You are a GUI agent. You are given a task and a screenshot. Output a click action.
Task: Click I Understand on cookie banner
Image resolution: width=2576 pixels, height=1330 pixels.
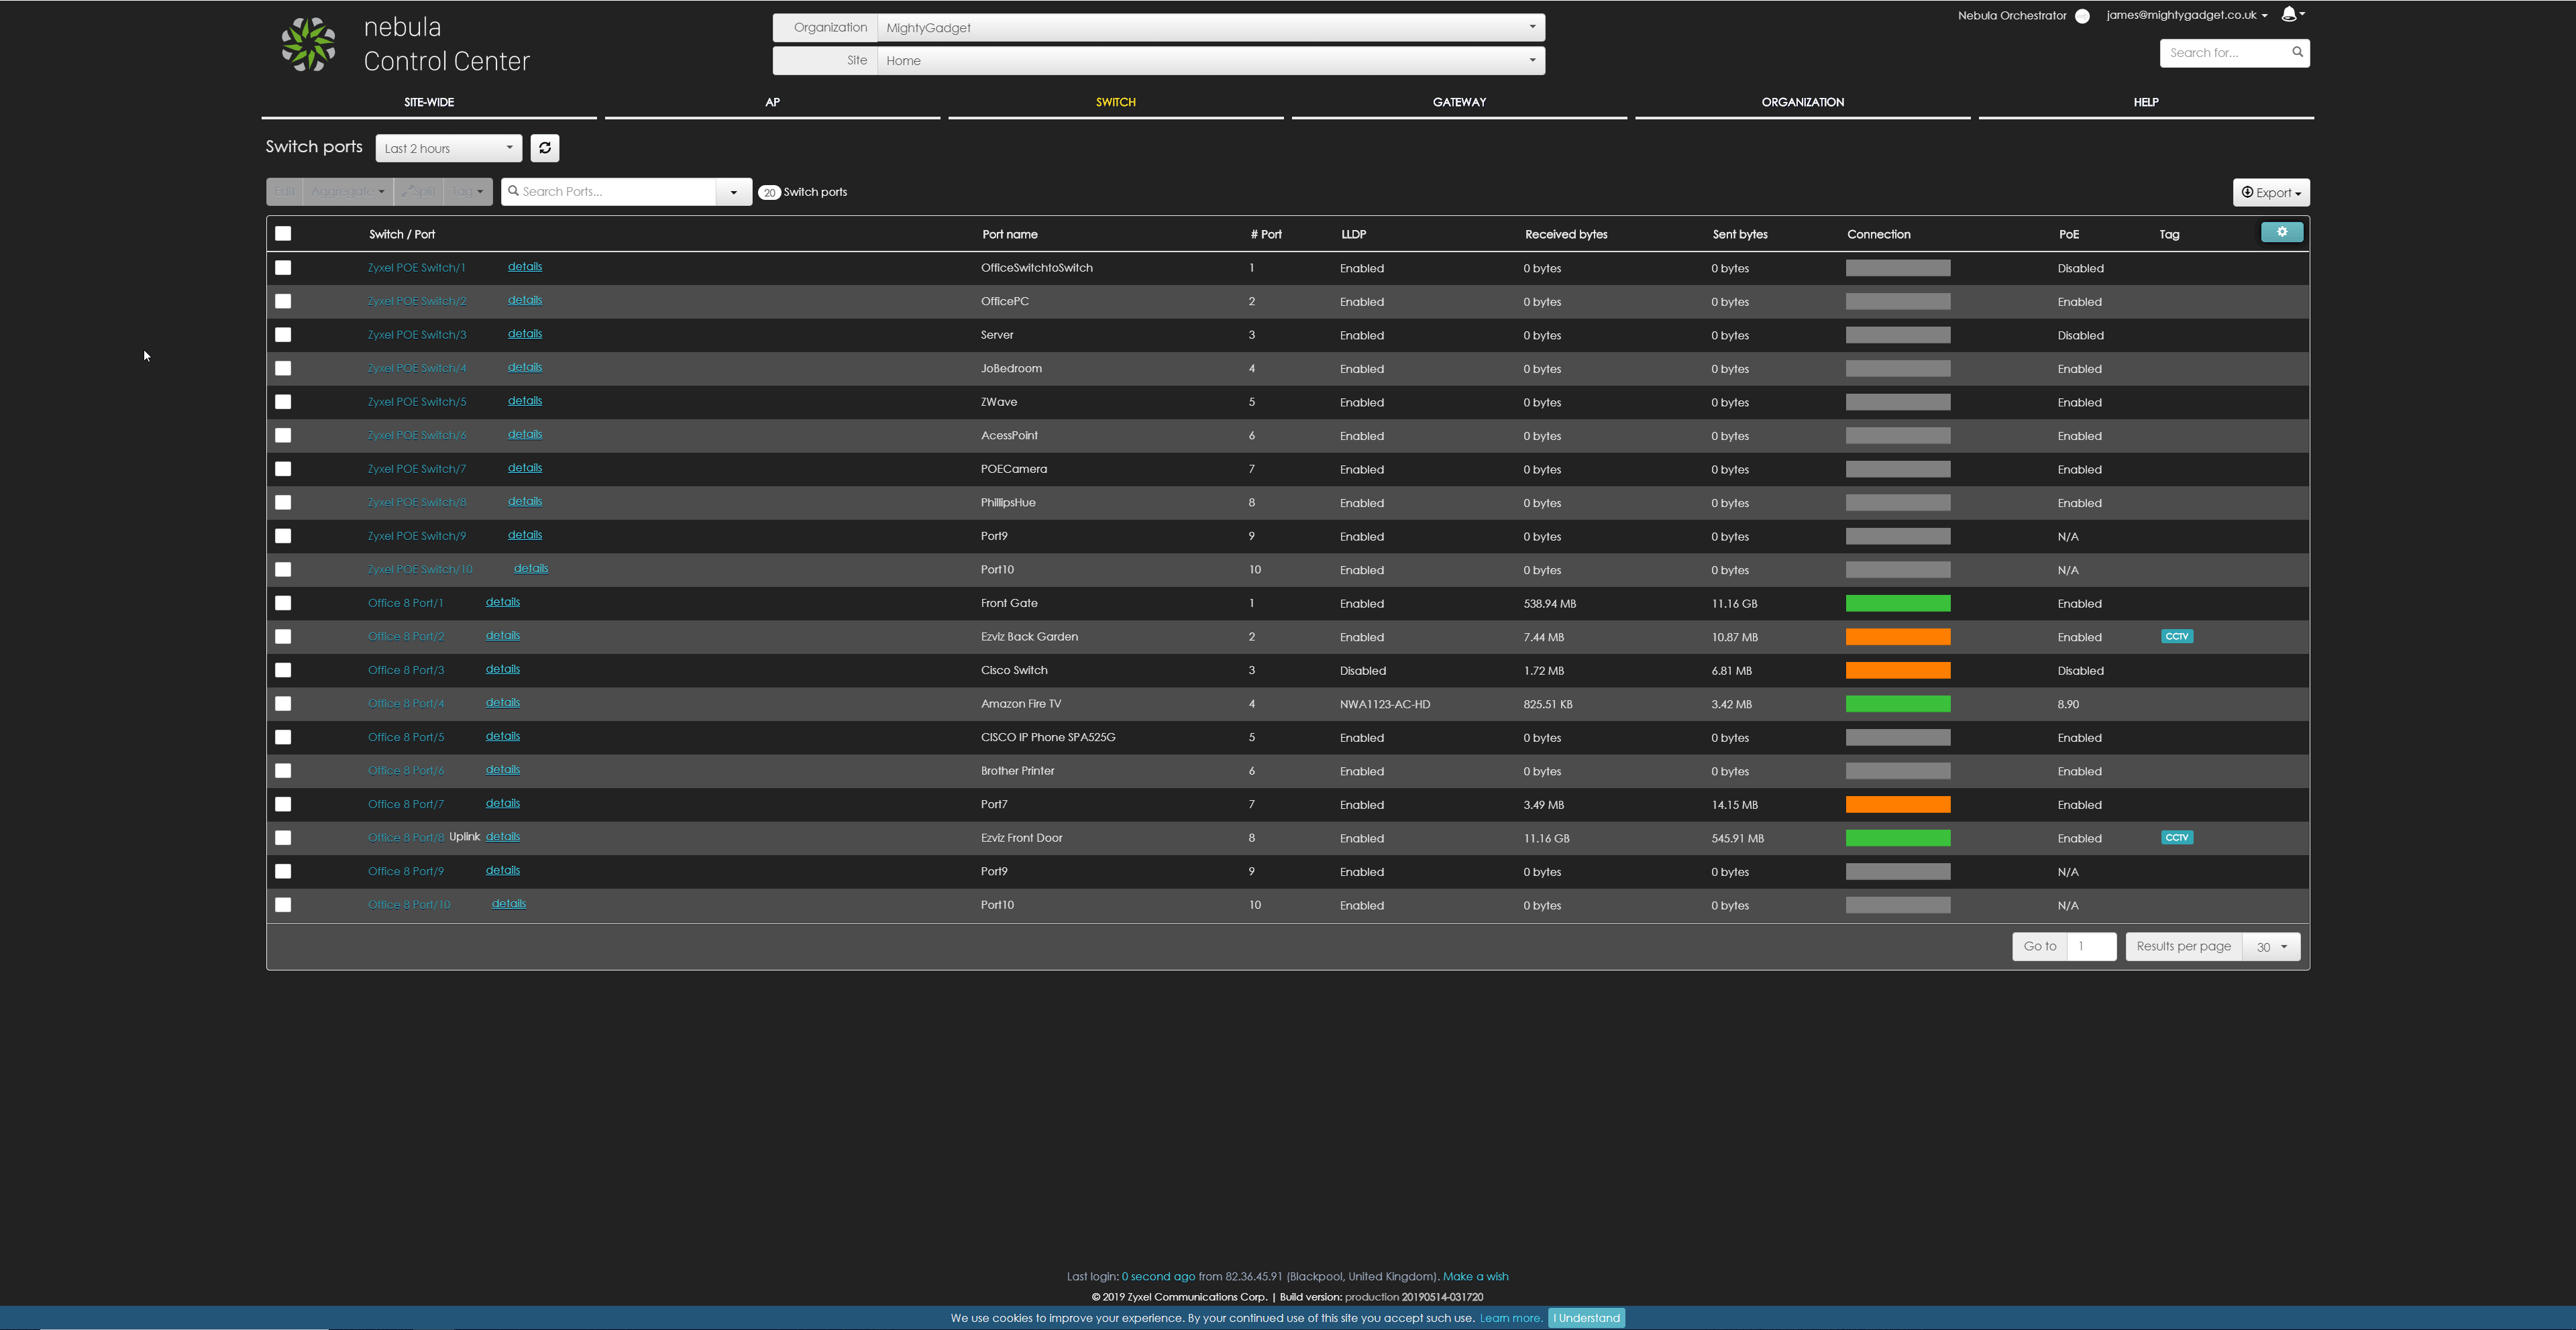[1586, 1318]
